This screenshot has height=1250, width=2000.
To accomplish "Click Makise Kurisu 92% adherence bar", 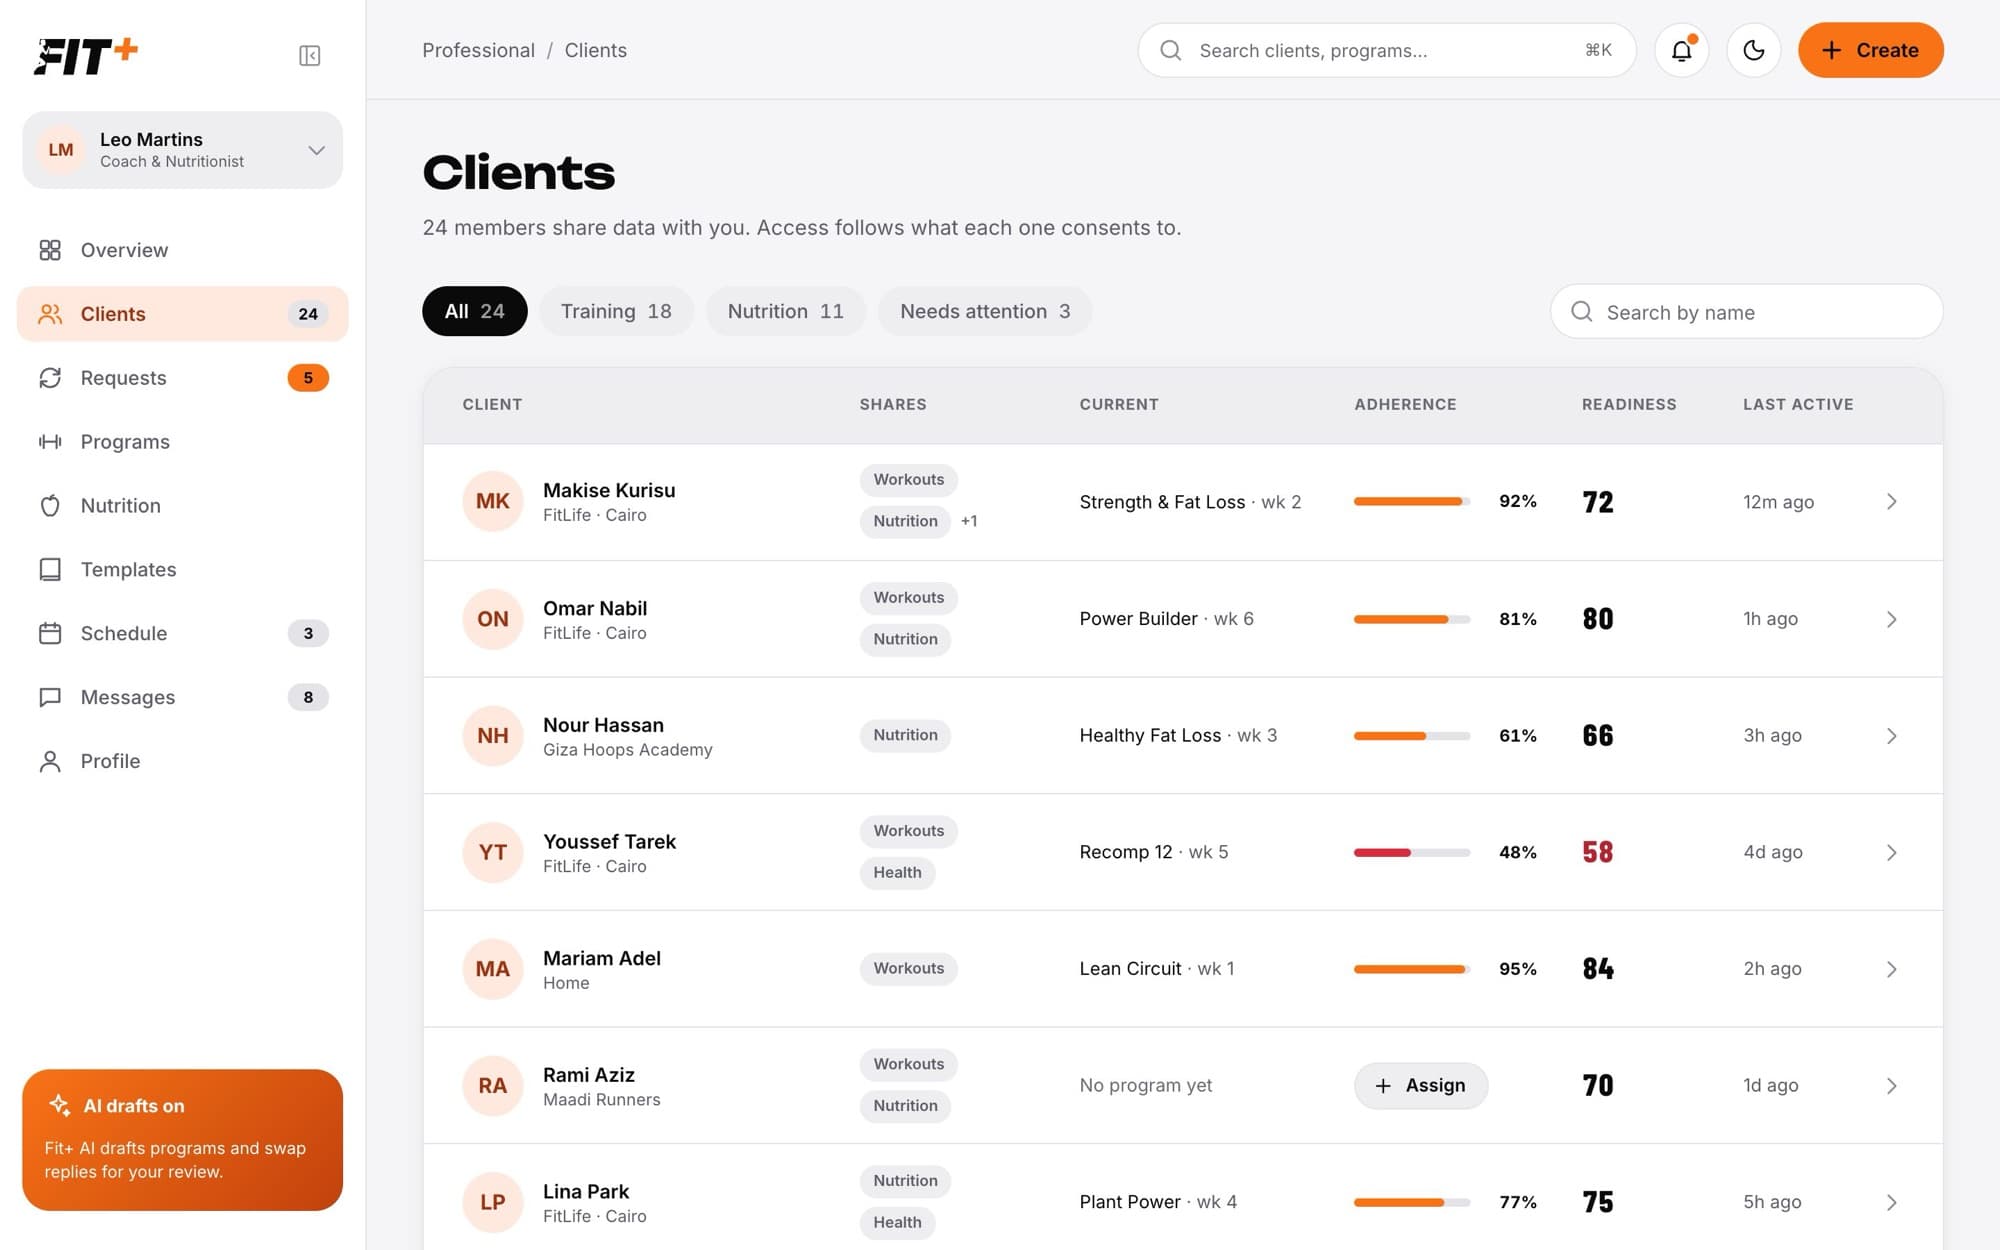I will (1412, 501).
